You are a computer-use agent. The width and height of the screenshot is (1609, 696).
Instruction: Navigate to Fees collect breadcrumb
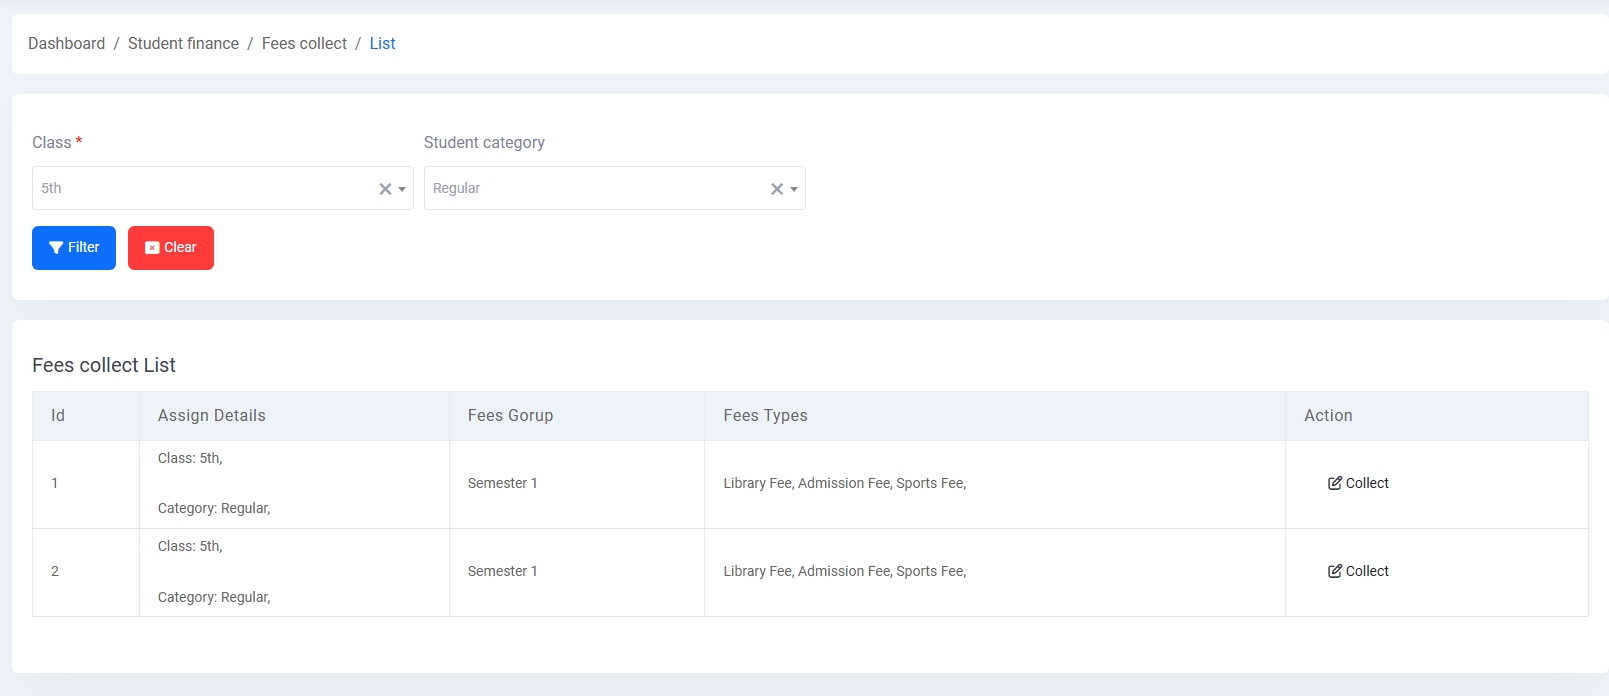[x=304, y=44]
